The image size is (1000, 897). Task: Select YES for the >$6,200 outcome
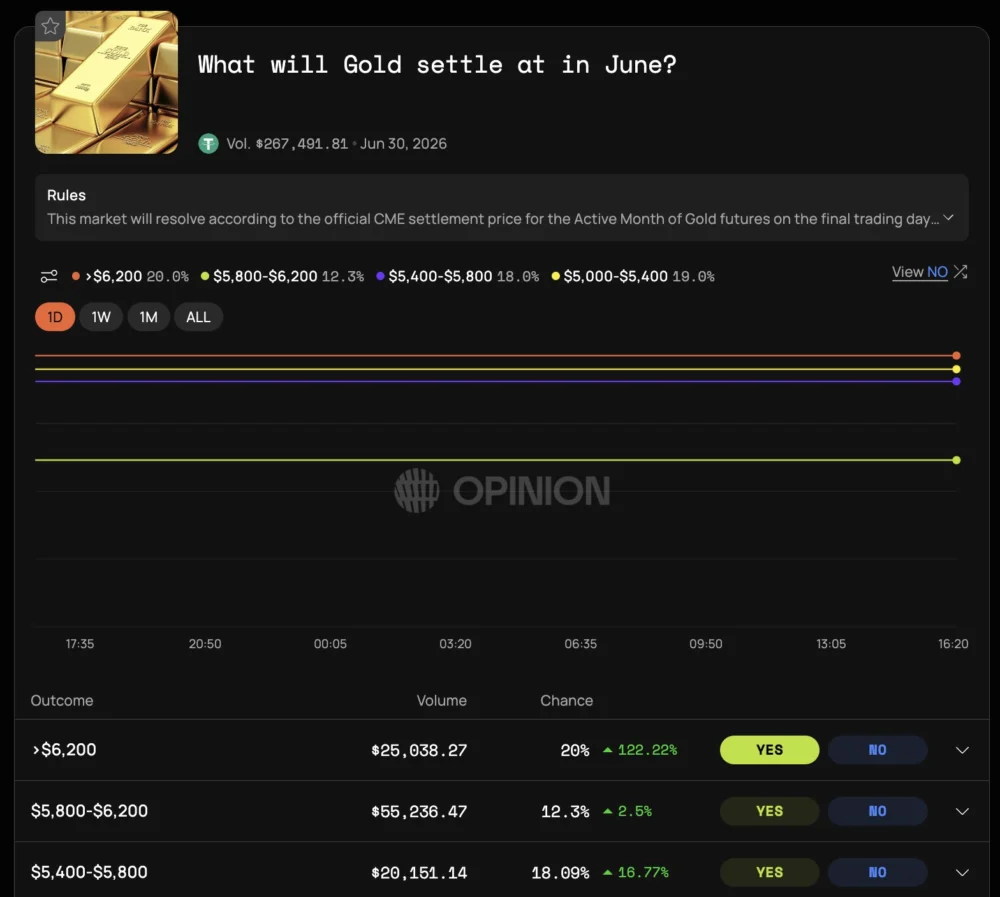769,749
